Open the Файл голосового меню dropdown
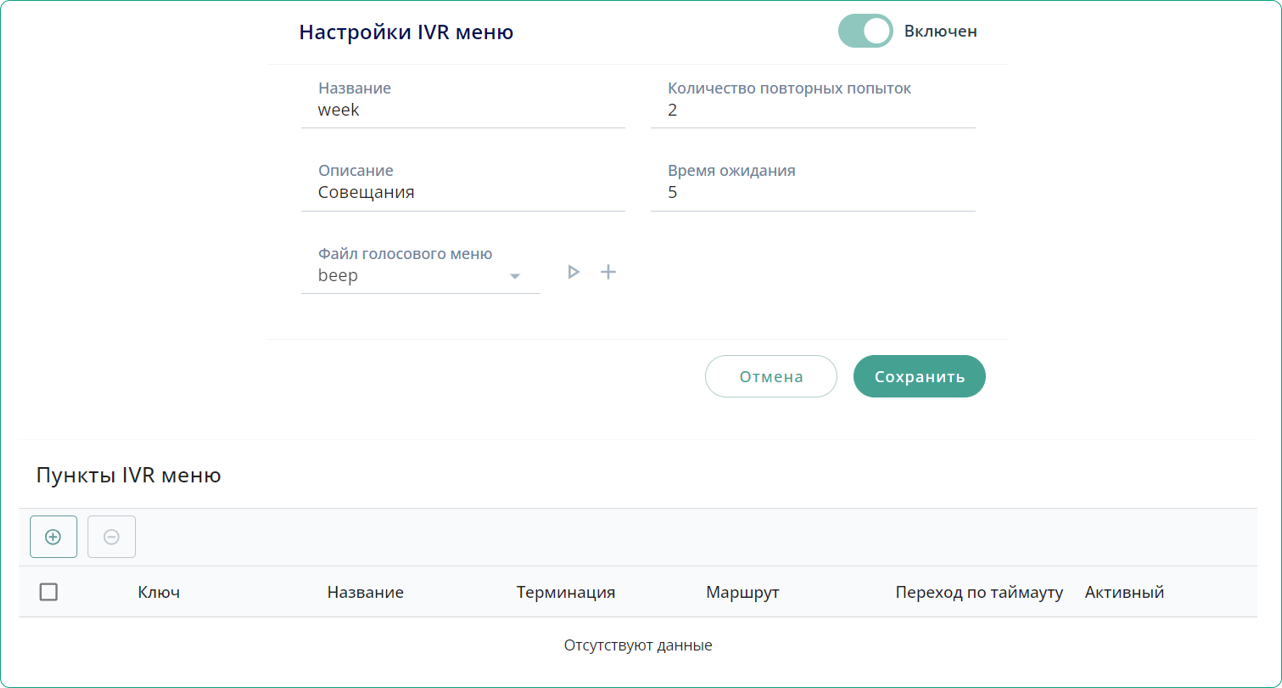 (420, 276)
